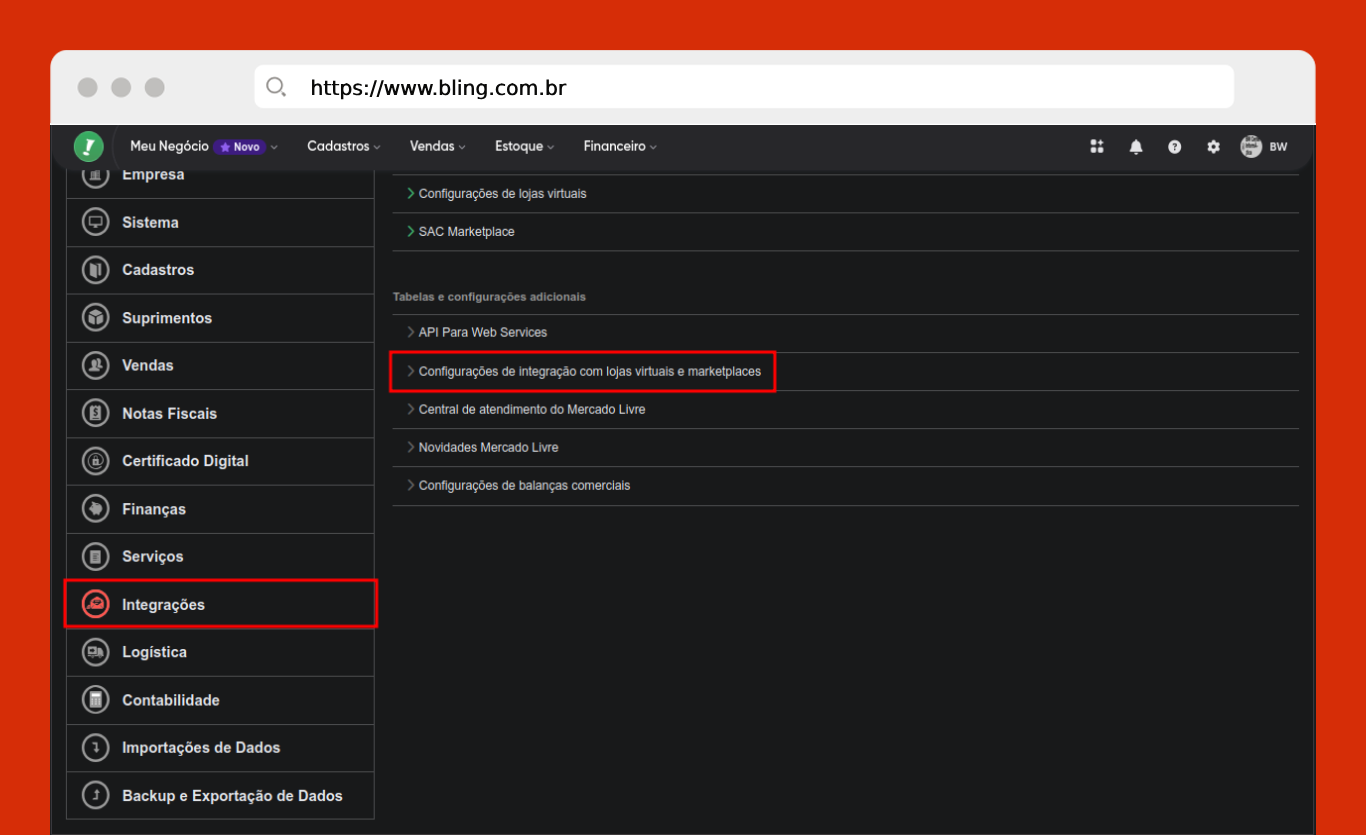Open the Estoque top menu
Screen dimensions: 1366x835
[525, 146]
